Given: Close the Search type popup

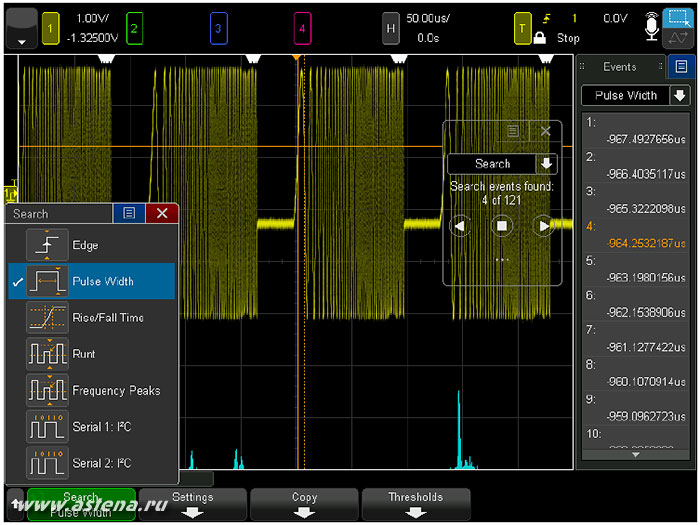Looking at the screenshot, I should click(x=162, y=213).
